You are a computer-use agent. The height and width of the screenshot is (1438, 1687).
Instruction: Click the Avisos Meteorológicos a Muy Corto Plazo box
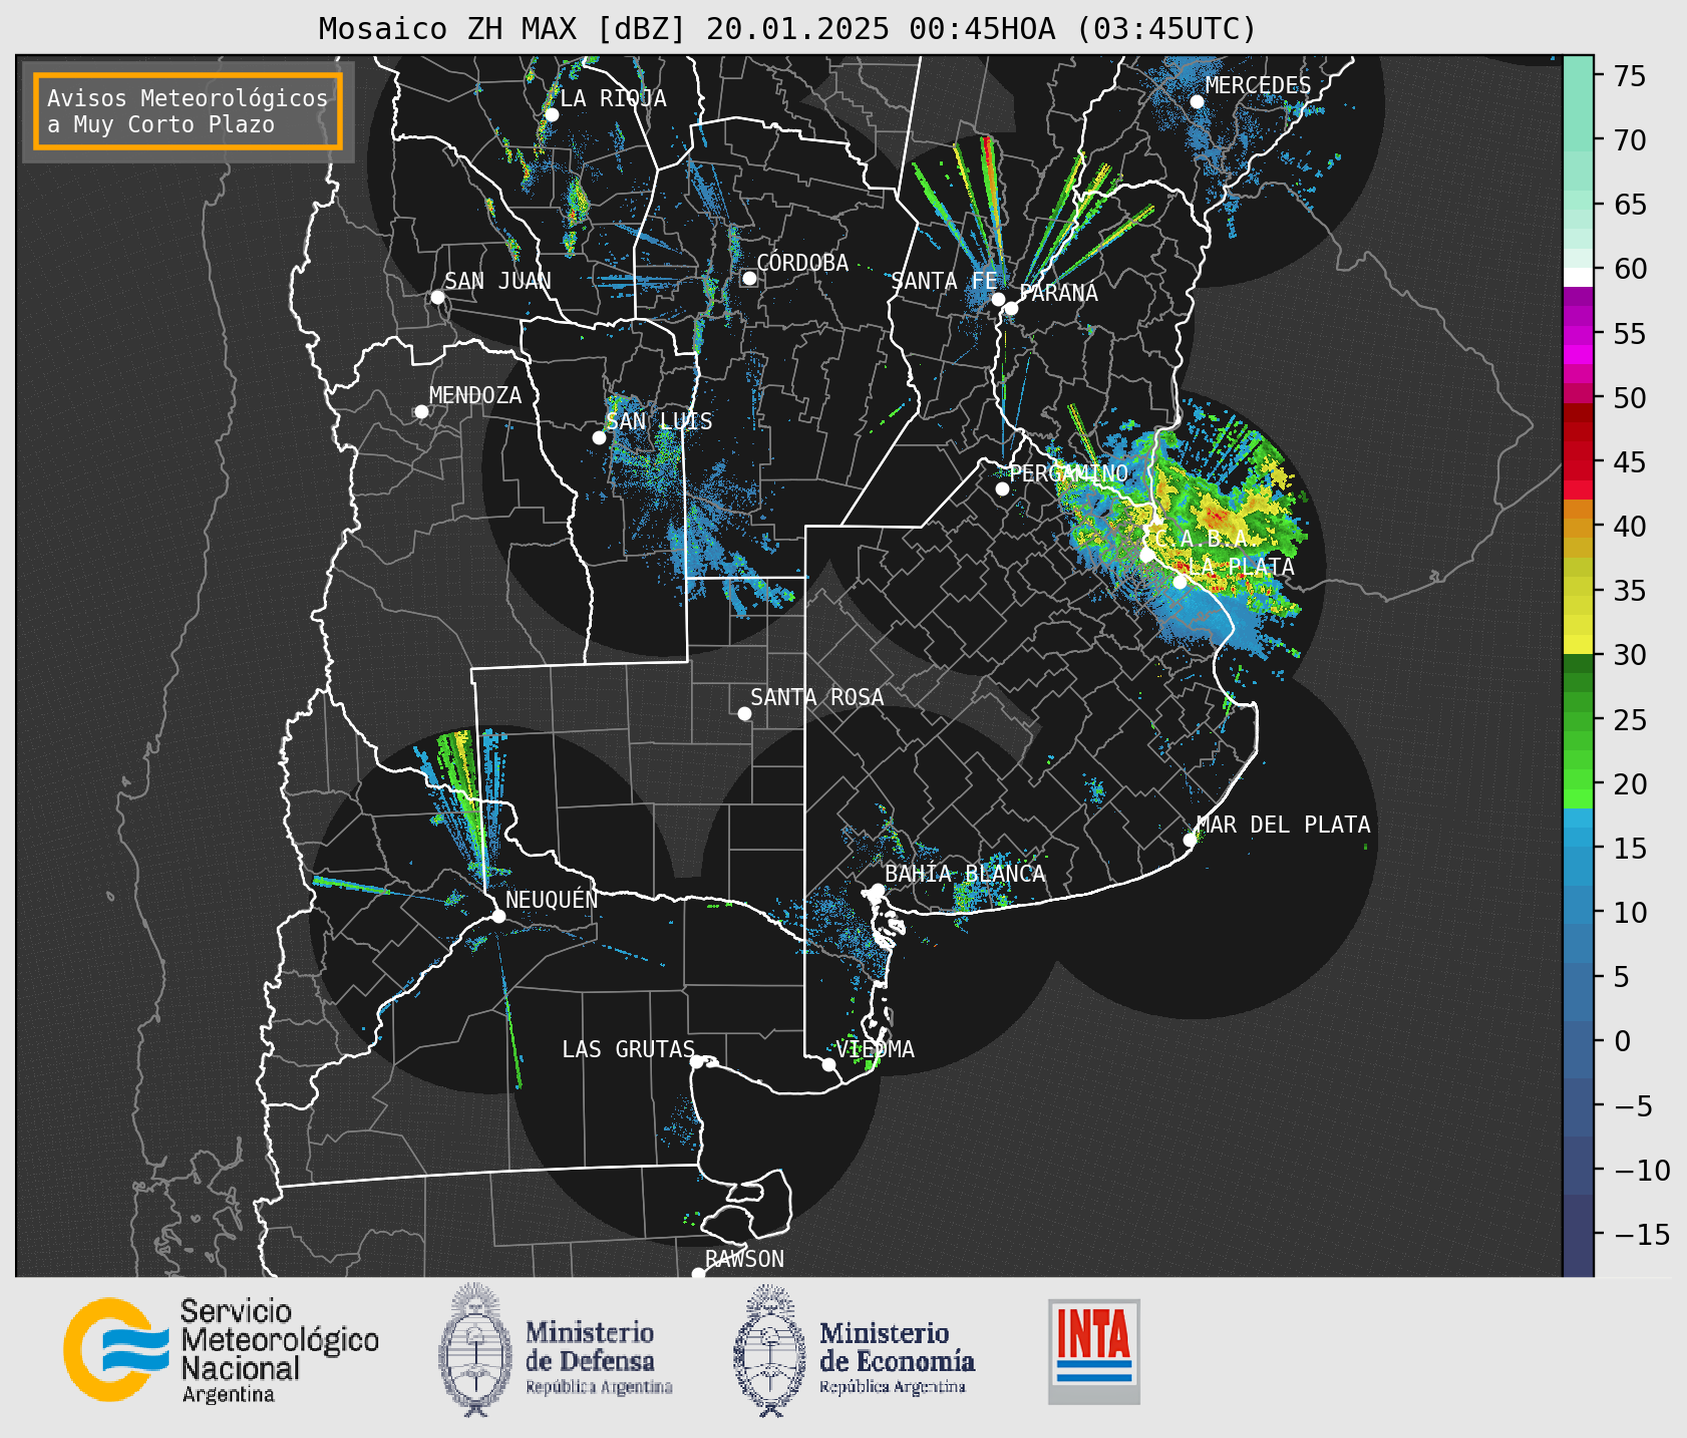coord(188,111)
